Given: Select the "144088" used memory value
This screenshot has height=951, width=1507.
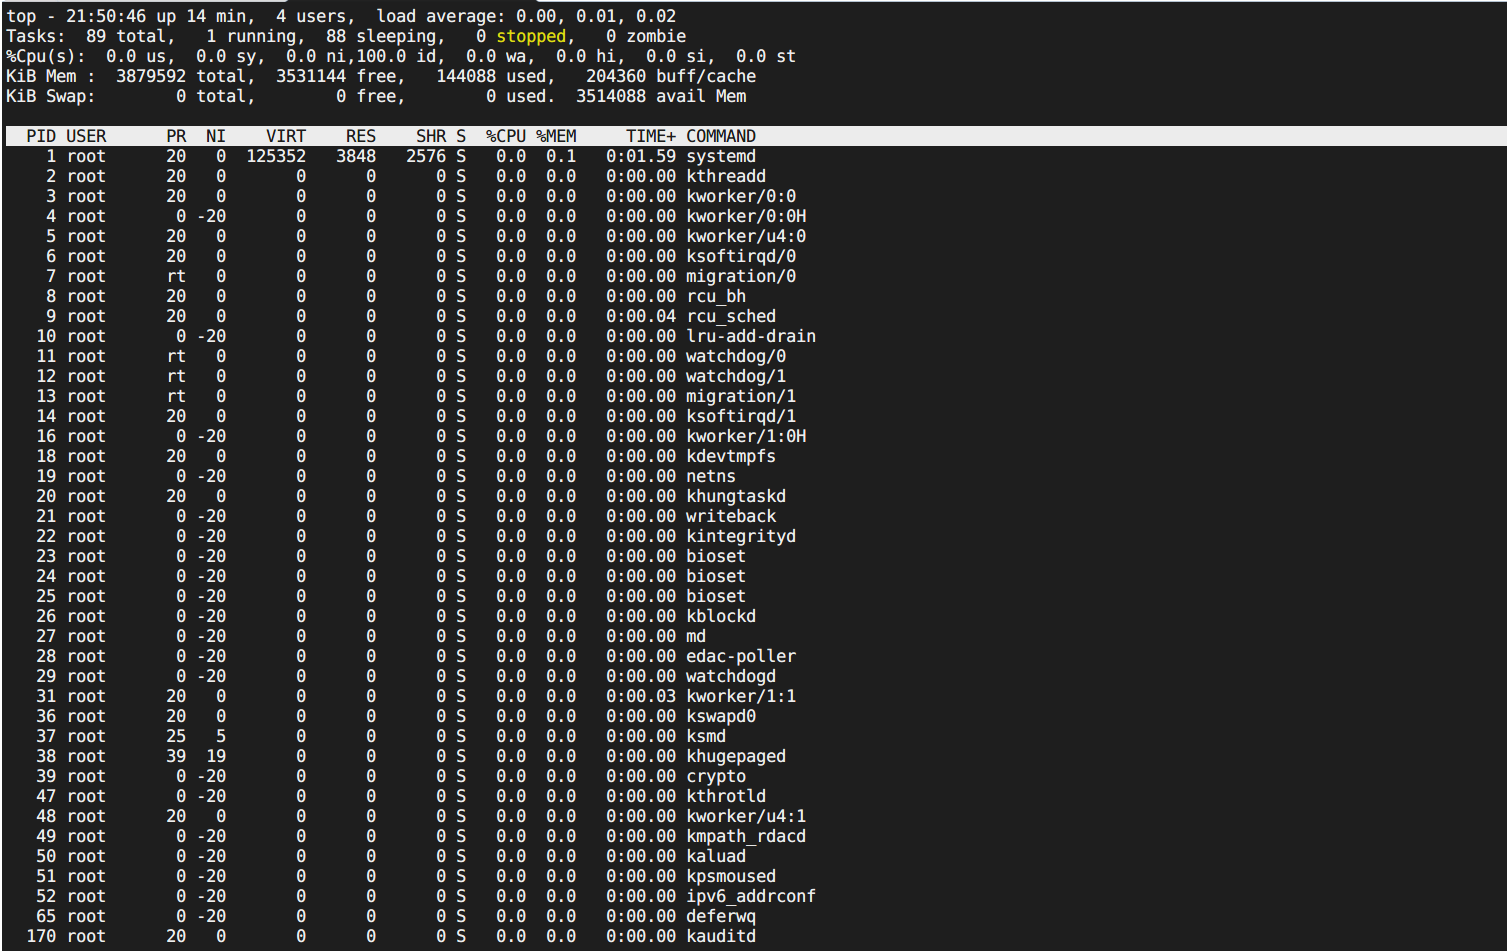Looking at the screenshot, I should 466,76.
